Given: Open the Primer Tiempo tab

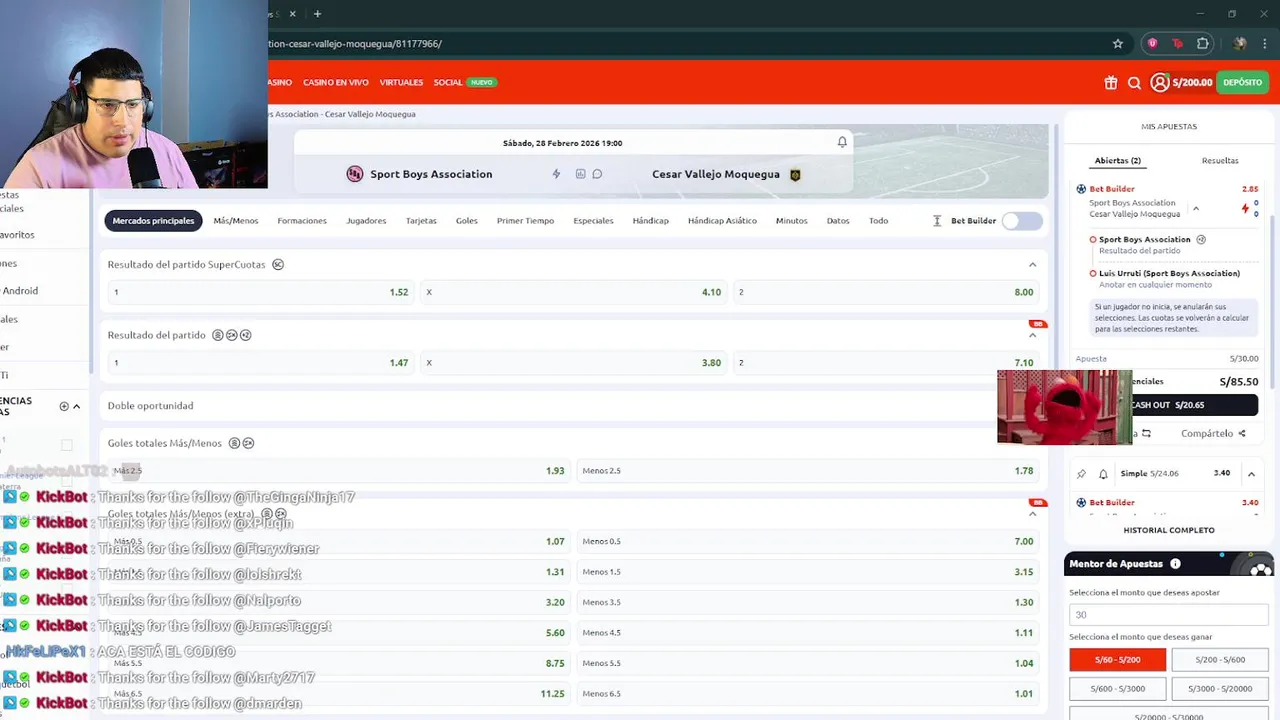Looking at the screenshot, I should point(525,221).
